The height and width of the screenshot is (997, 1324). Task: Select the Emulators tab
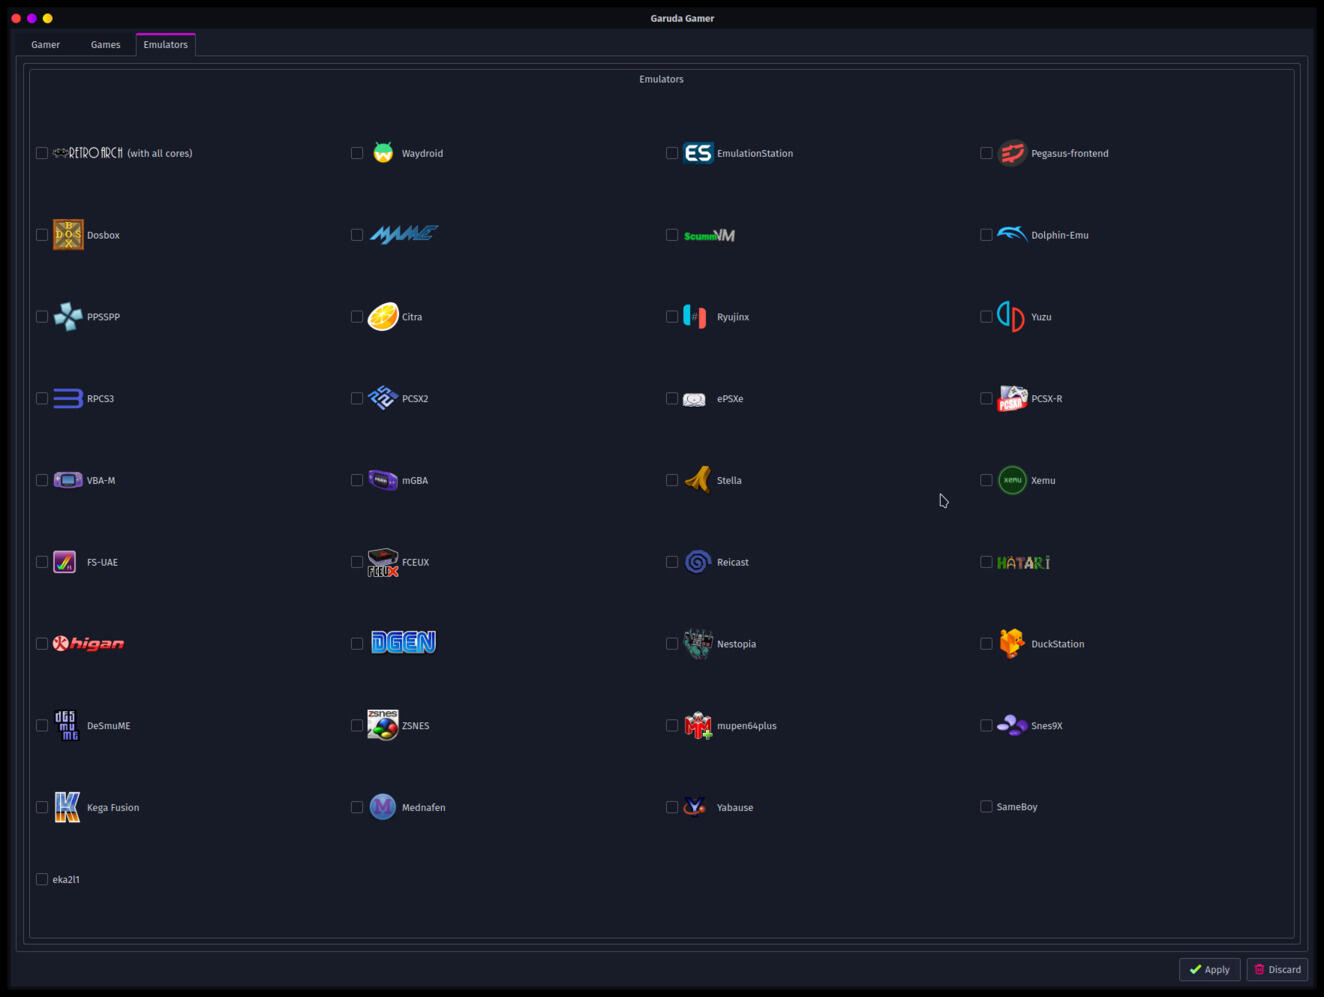click(x=166, y=44)
